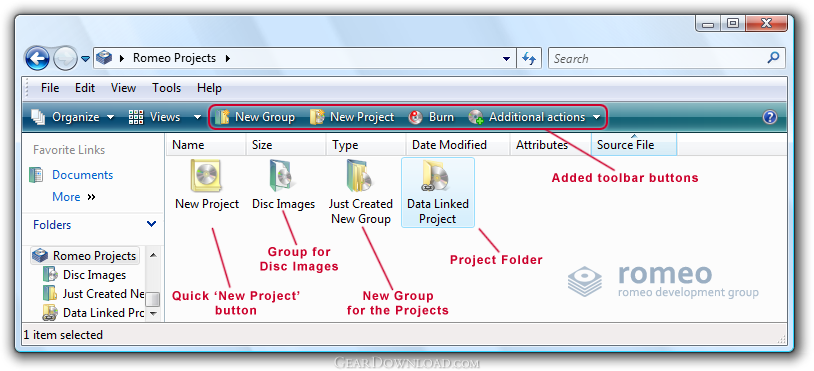Sort by the Attributes column header
Image resolution: width=814 pixels, height=371 pixels.
tap(551, 145)
